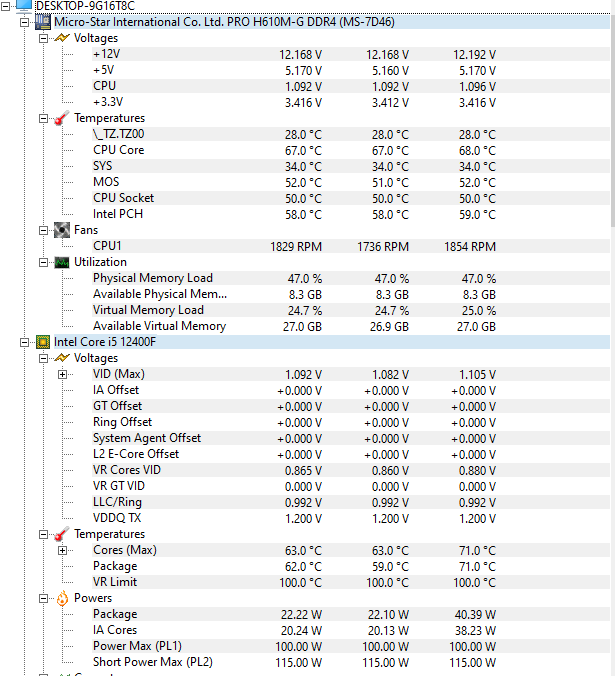
Task: Select the VDDQ TX voltage row
Action: (x=350, y=518)
